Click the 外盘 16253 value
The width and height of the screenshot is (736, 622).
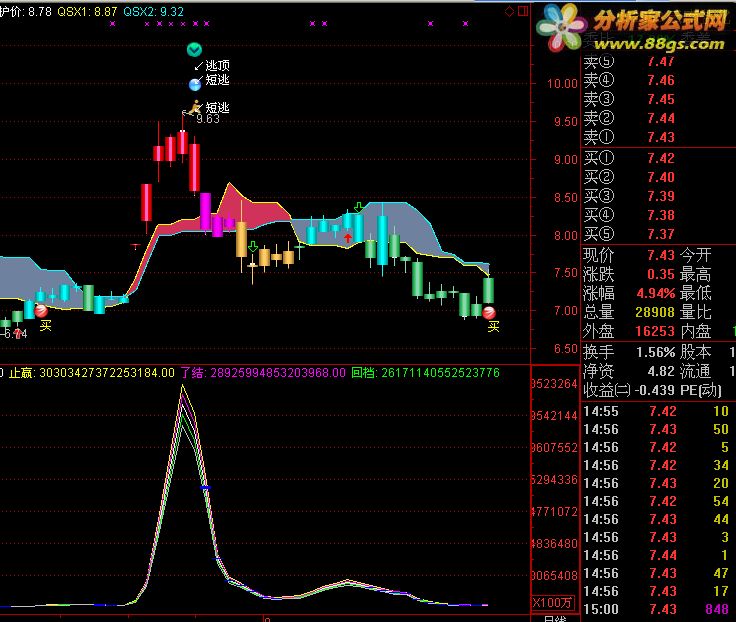tap(655, 331)
